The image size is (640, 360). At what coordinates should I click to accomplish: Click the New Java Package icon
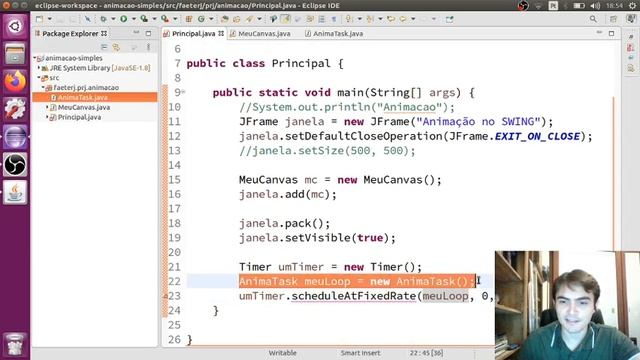pyautogui.click(x=189, y=19)
